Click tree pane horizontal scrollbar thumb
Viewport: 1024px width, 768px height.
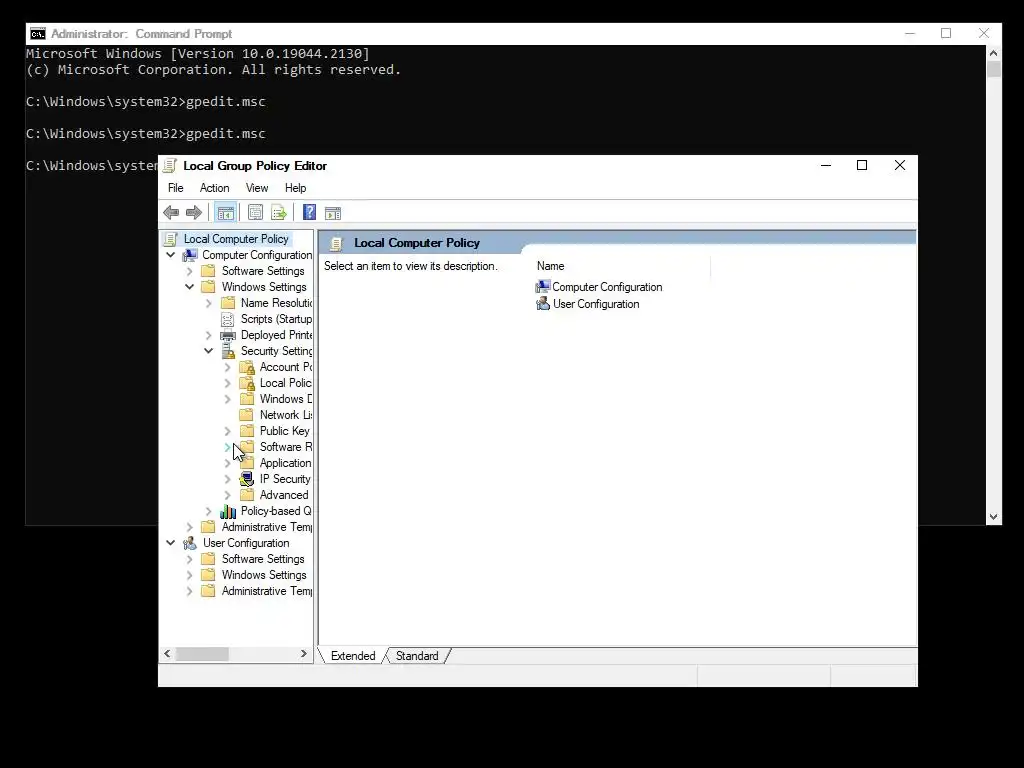(x=202, y=654)
